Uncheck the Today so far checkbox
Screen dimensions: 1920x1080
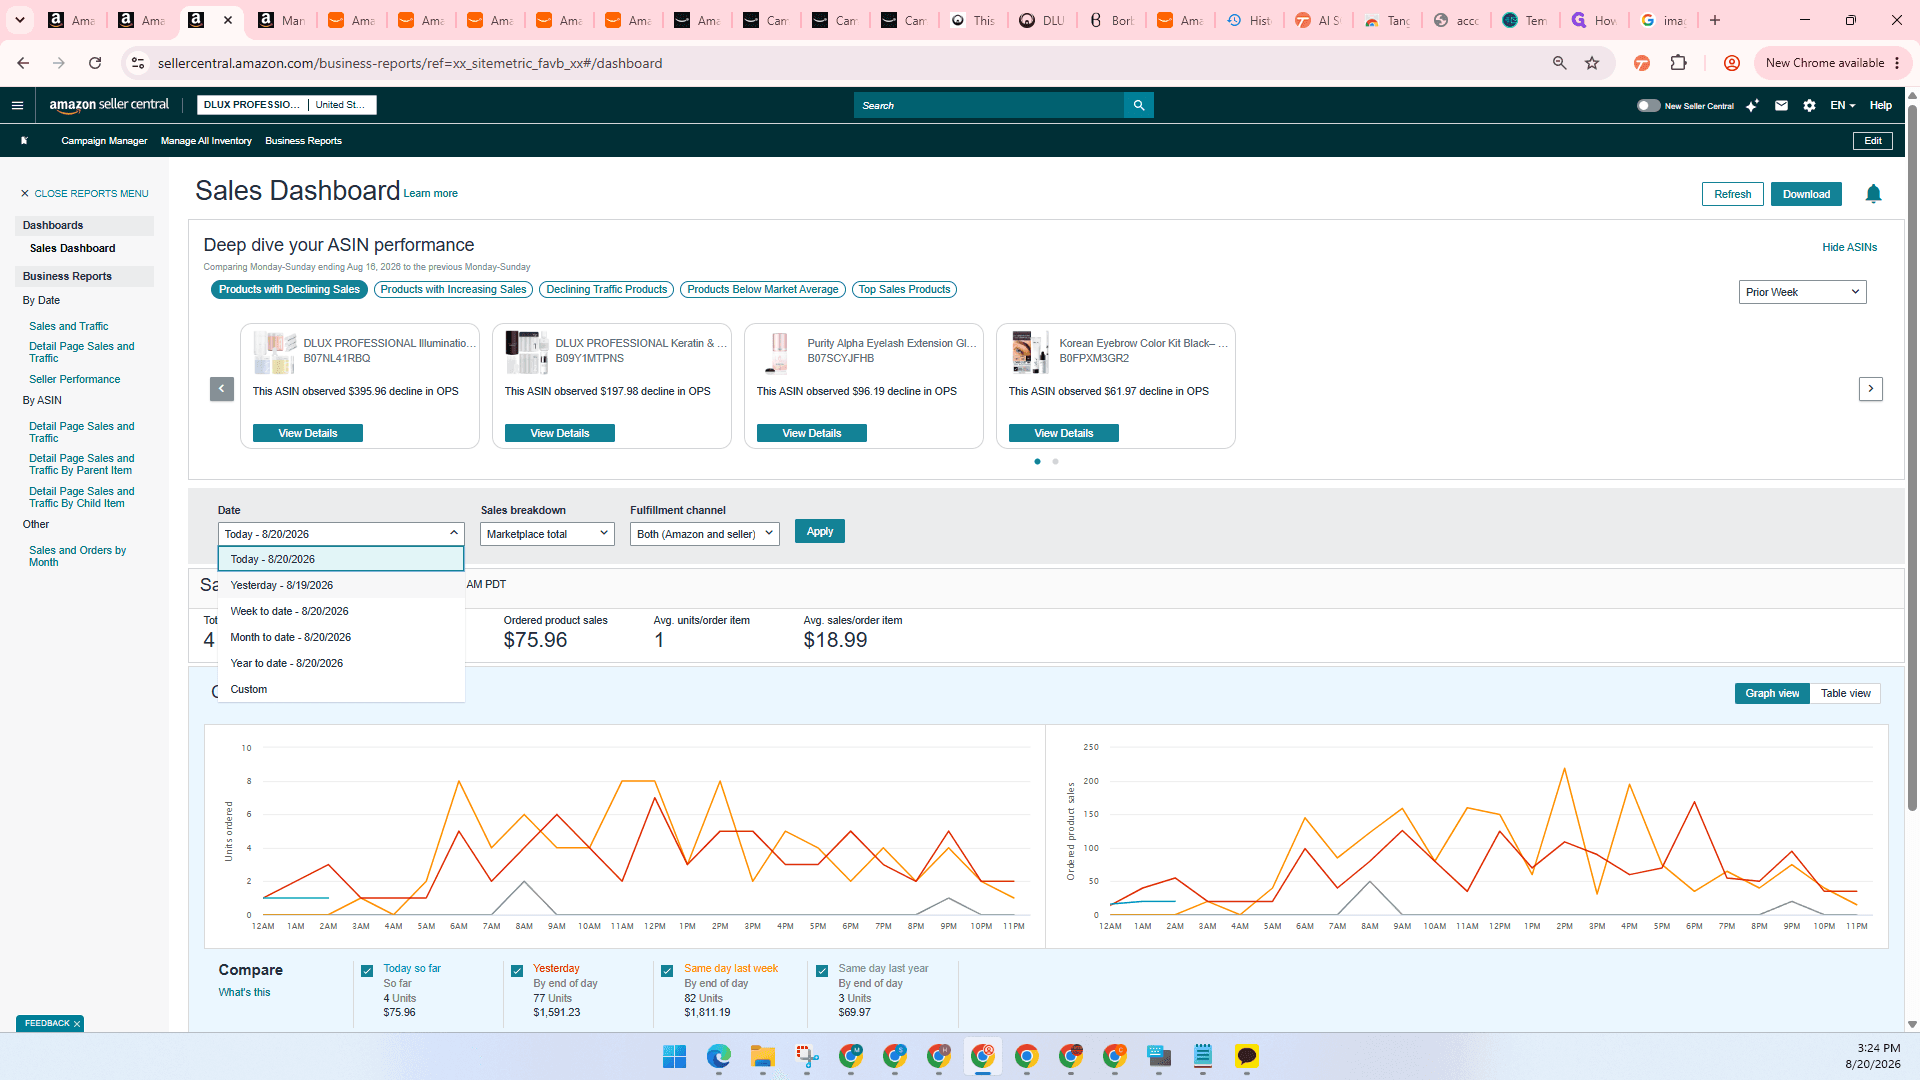(367, 971)
